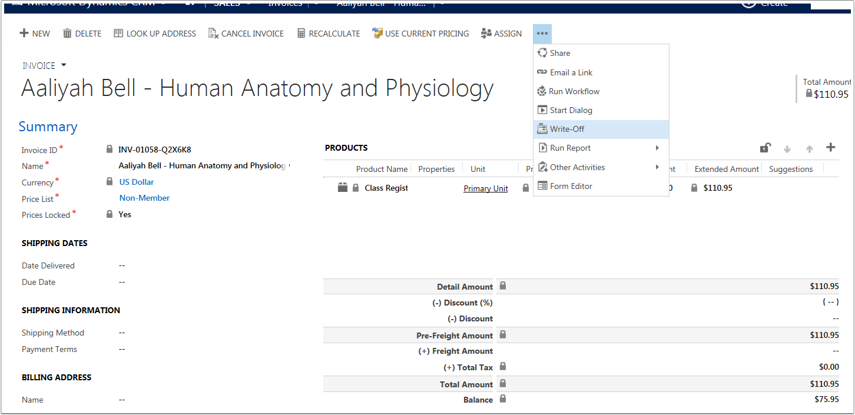This screenshot has height=415, width=855.
Task: Click the Prices Locked Yes value
Action: [x=125, y=214]
